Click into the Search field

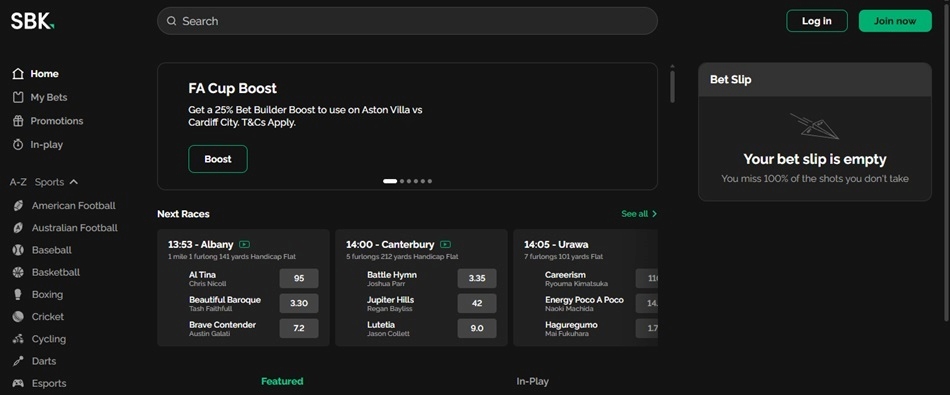coord(407,21)
